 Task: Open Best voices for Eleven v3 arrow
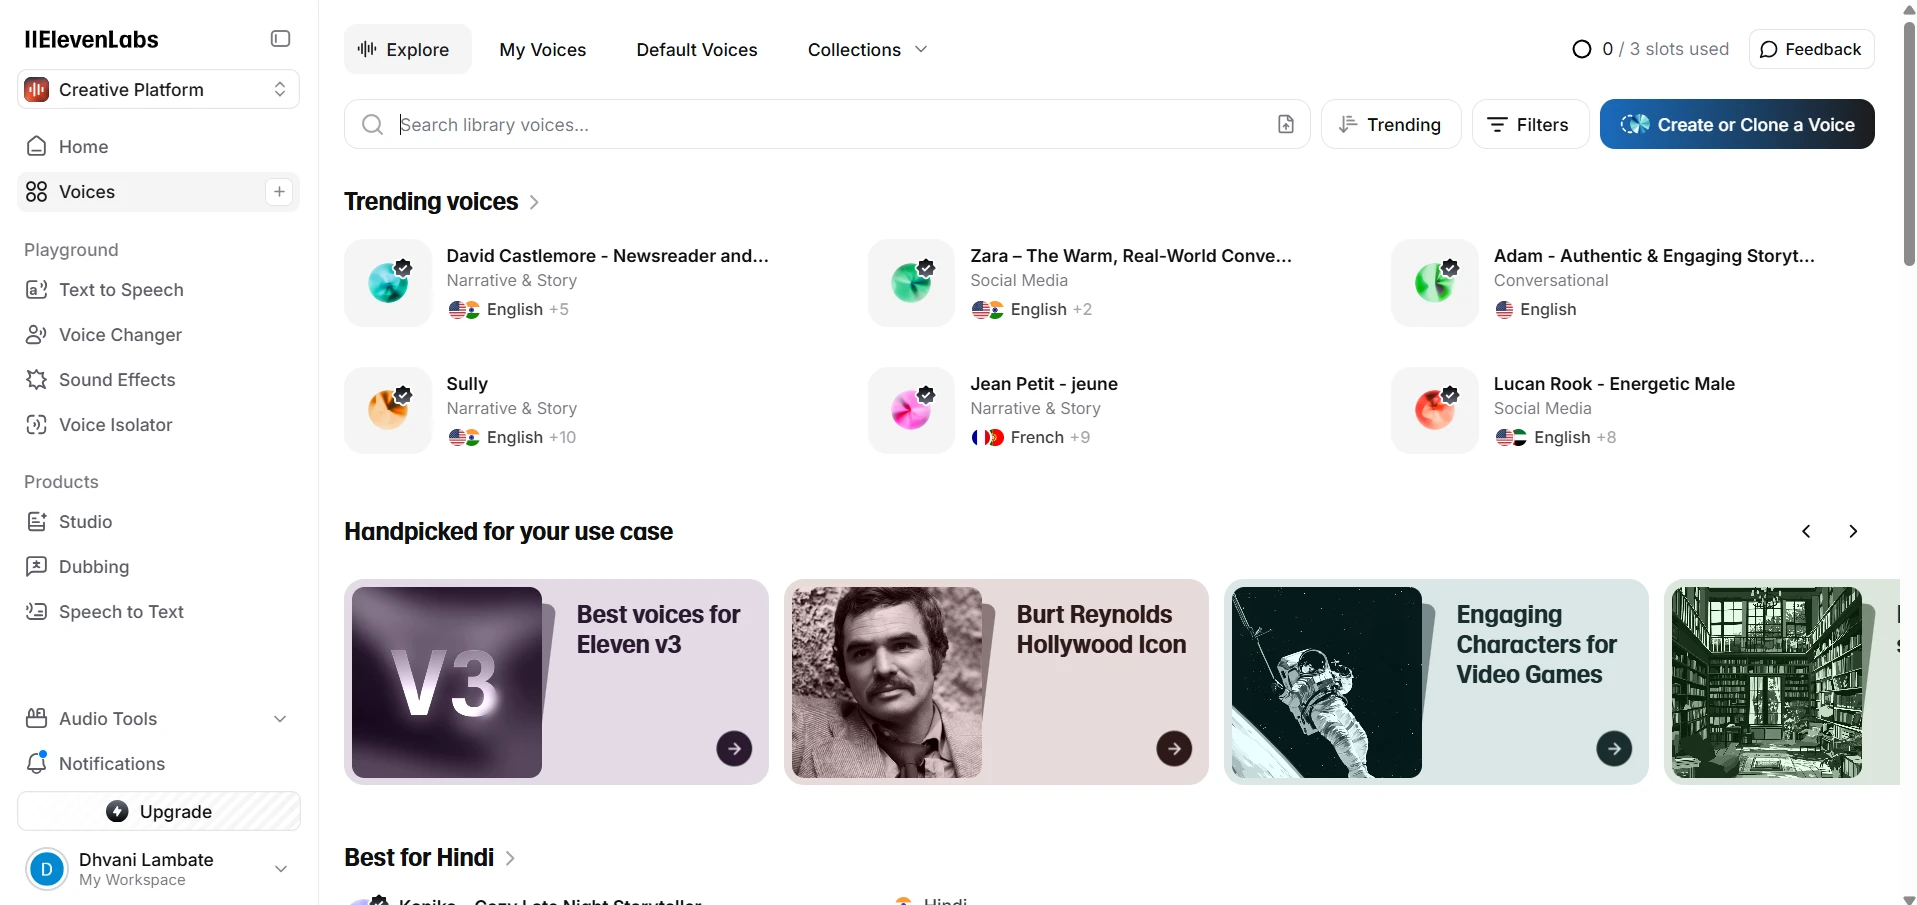coord(734,748)
